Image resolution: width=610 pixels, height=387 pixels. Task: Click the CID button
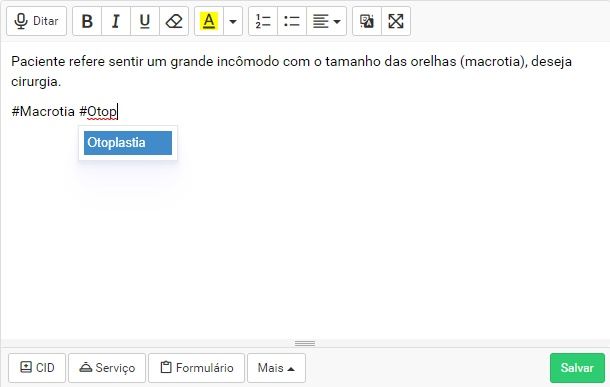(37, 368)
